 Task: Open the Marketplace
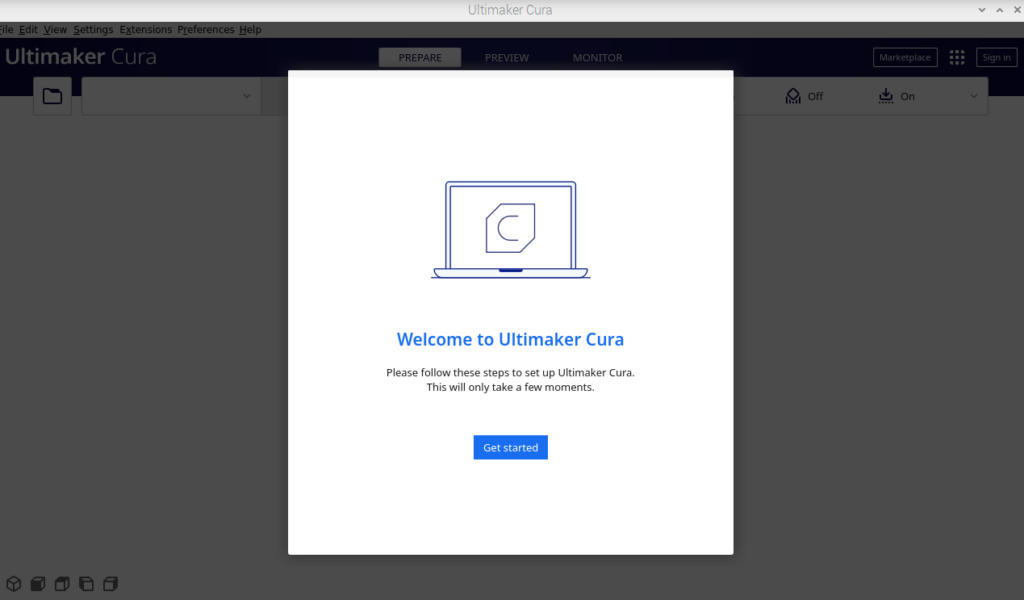pos(905,58)
